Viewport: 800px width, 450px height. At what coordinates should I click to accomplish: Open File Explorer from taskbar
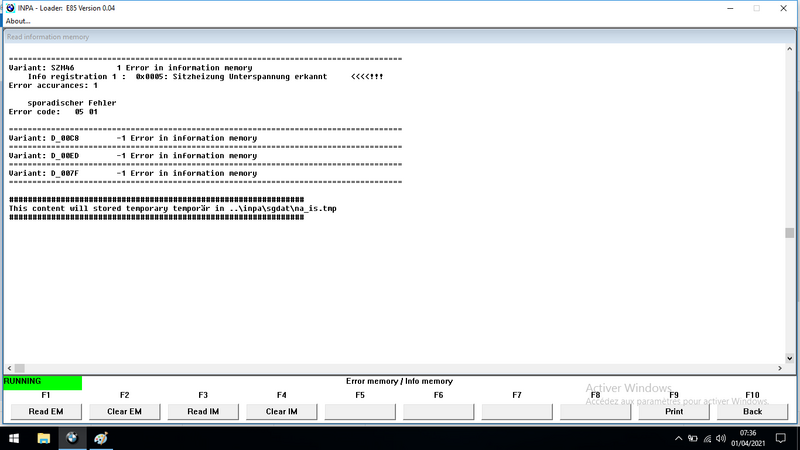pos(43,438)
